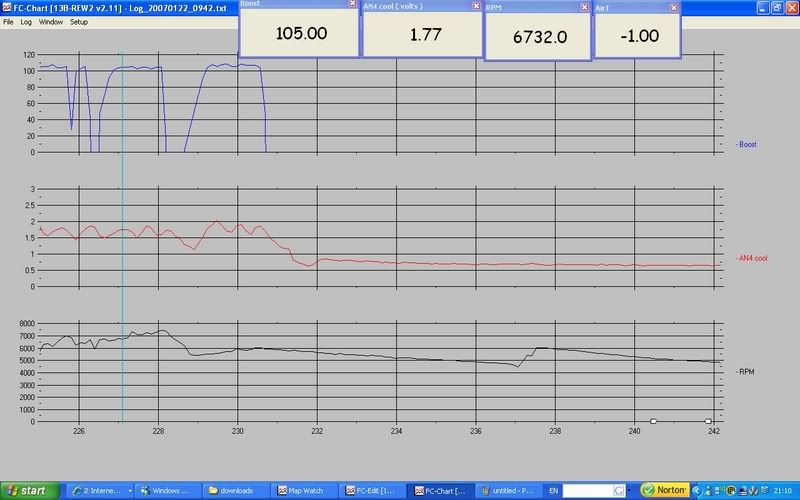Expand the Internet Explorer taskbar group
The width and height of the screenshot is (800, 500).
click(x=101, y=490)
